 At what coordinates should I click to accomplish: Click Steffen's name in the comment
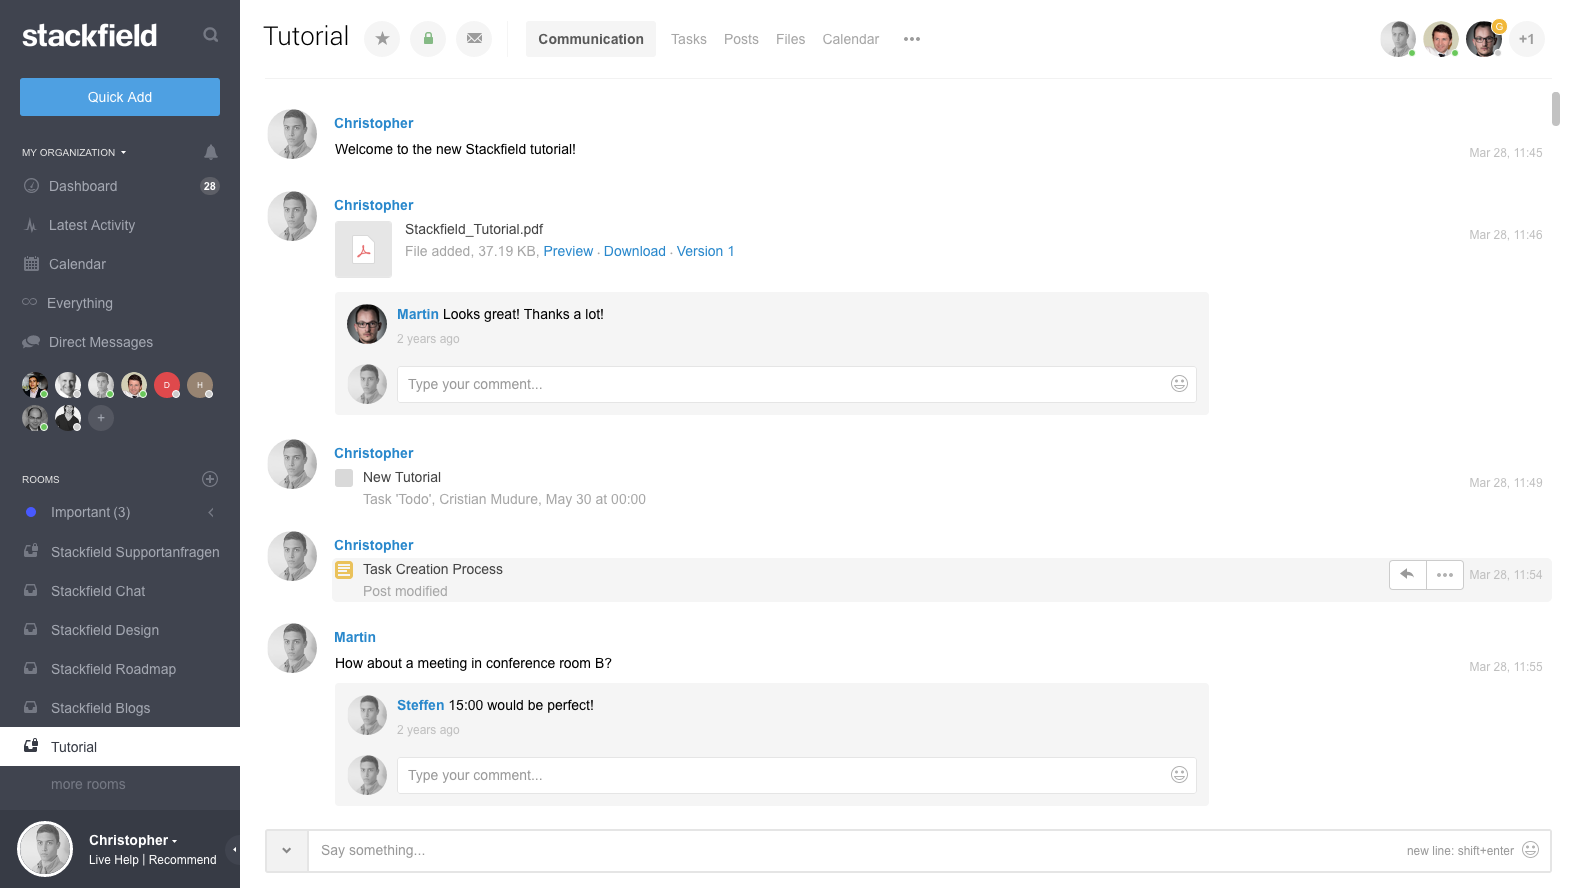tap(420, 705)
